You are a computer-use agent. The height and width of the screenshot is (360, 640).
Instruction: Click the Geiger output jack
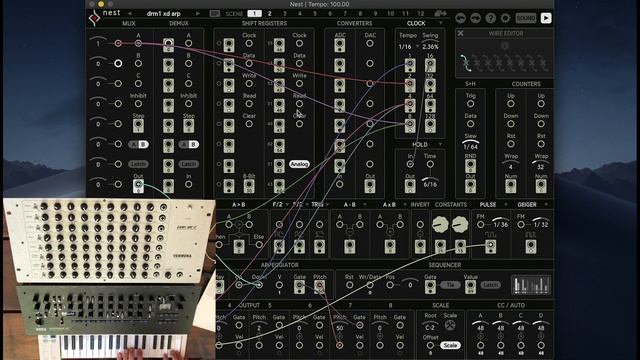(531, 246)
